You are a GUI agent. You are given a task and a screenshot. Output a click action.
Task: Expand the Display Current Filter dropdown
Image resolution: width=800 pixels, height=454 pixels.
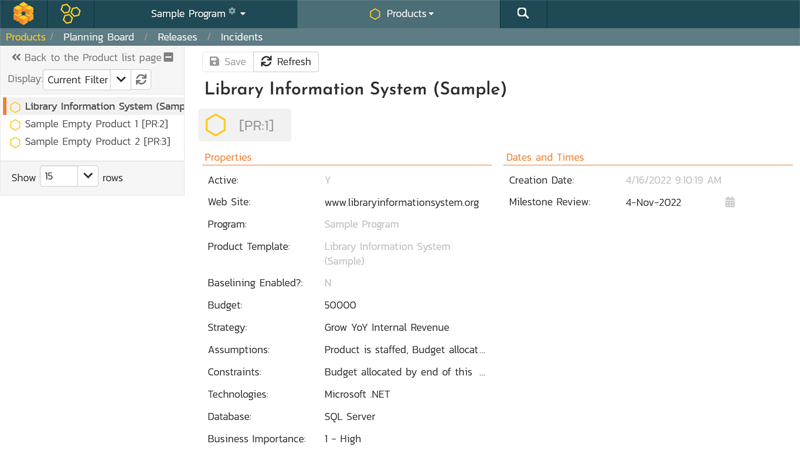(x=121, y=80)
